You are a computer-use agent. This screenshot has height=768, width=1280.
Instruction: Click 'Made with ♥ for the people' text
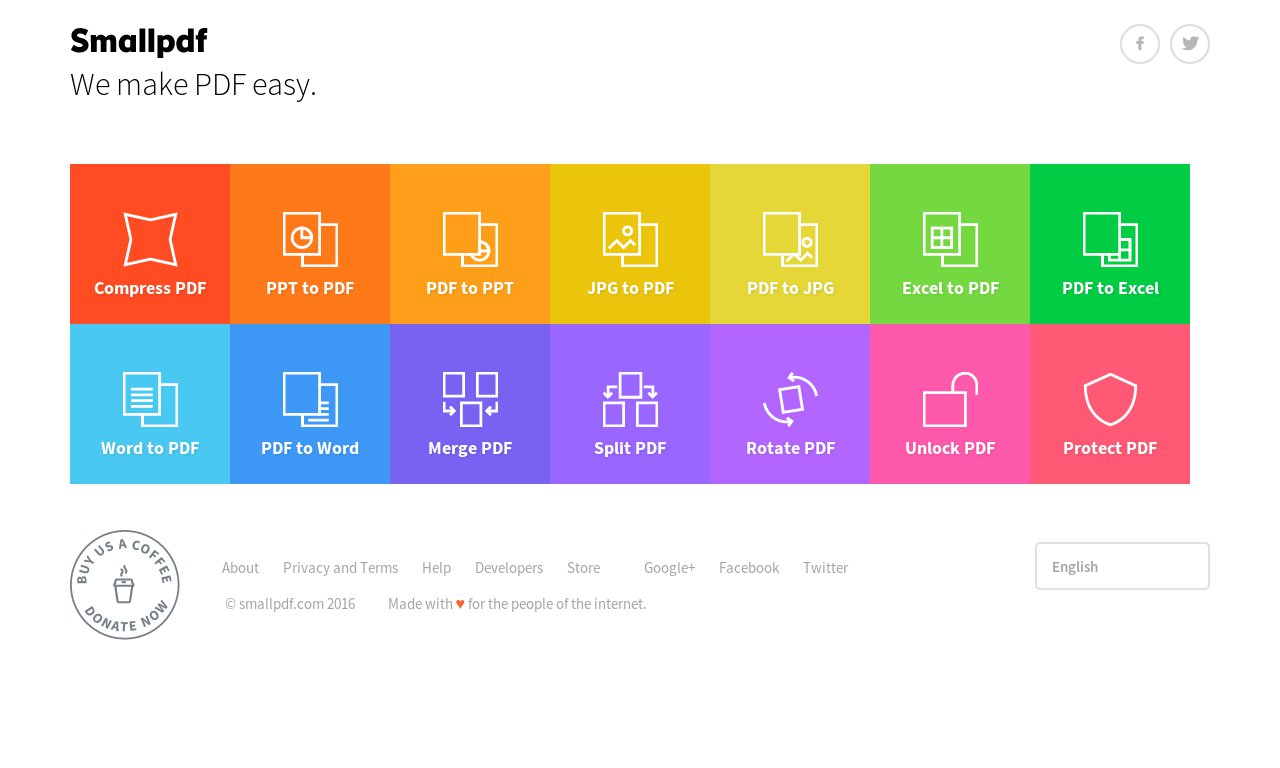pyautogui.click(x=517, y=604)
